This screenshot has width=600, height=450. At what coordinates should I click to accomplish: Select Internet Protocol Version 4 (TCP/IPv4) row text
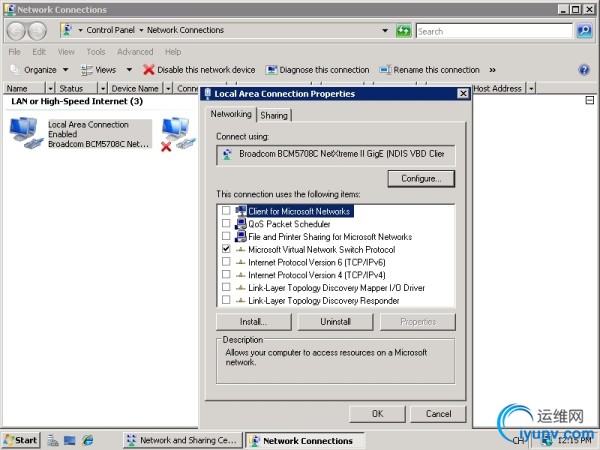tap(316, 275)
